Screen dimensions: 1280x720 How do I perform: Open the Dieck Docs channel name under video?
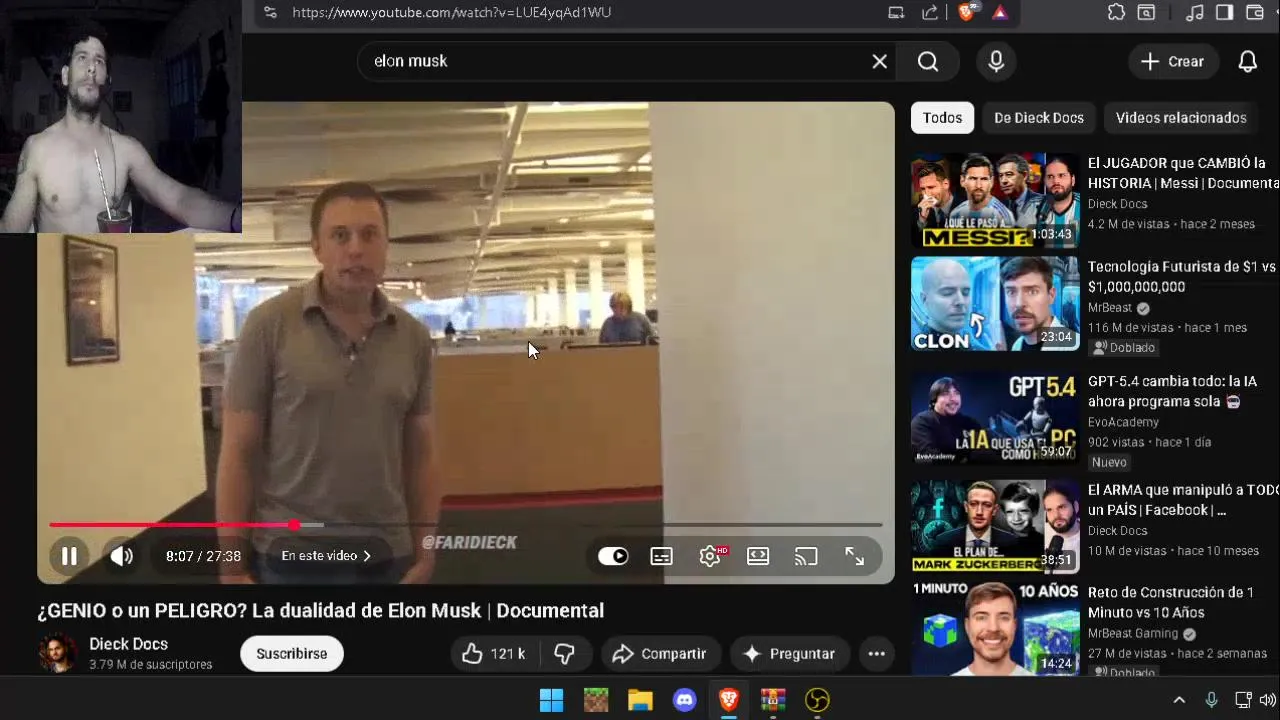pos(128,644)
